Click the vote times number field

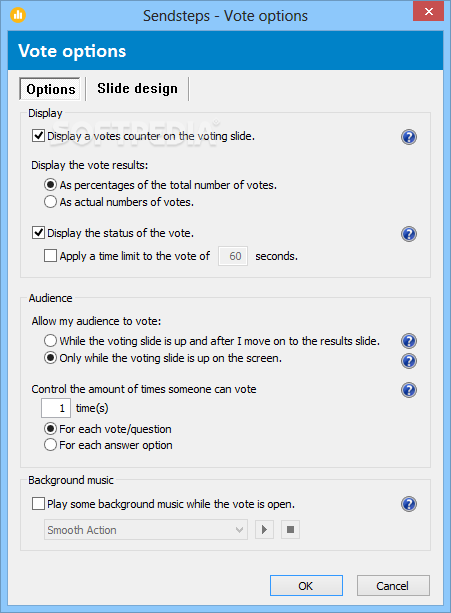click(x=56, y=408)
